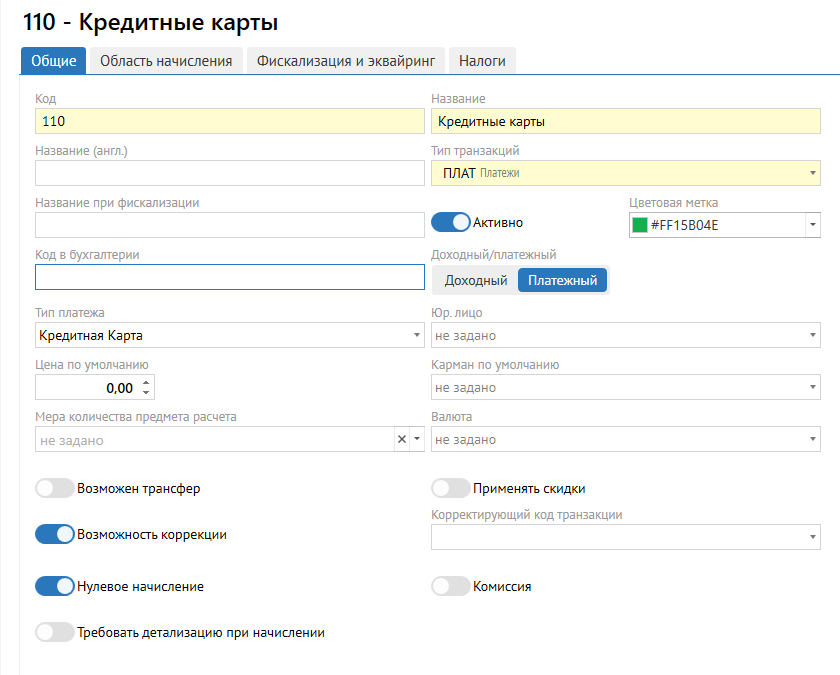Screen dimensions: 840x675
Task: Open the Цветовая метка dropdown arrow
Action: pos(812,225)
